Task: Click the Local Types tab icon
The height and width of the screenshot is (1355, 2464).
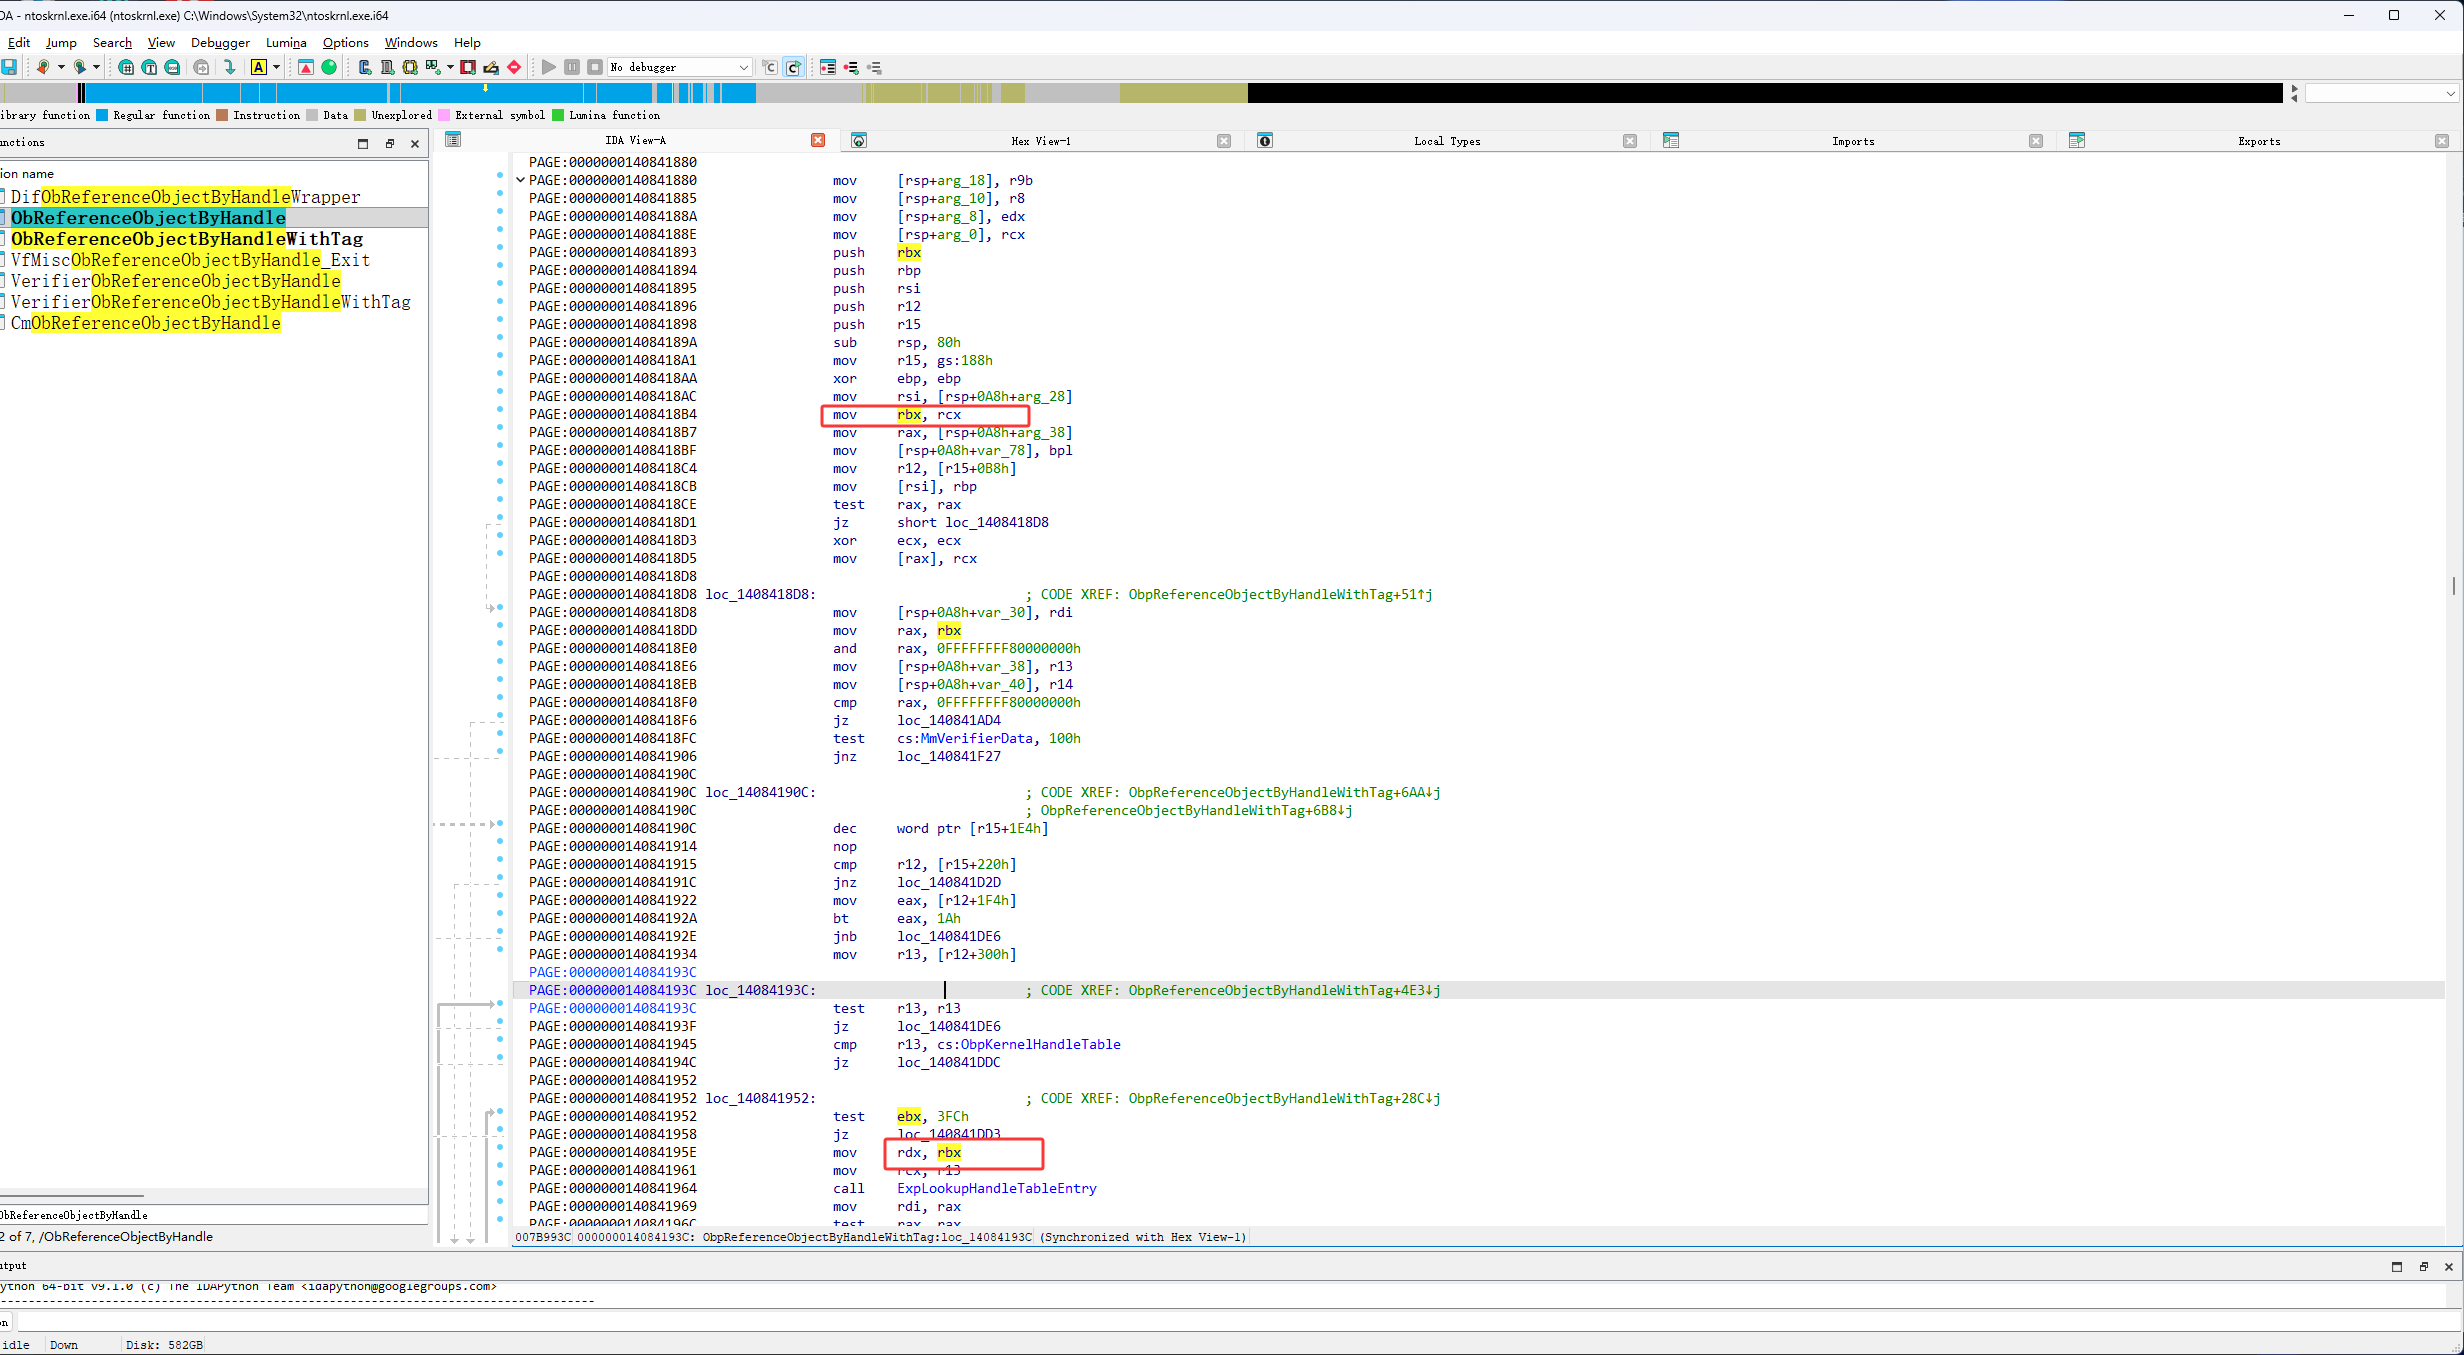Action: [1265, 141]
